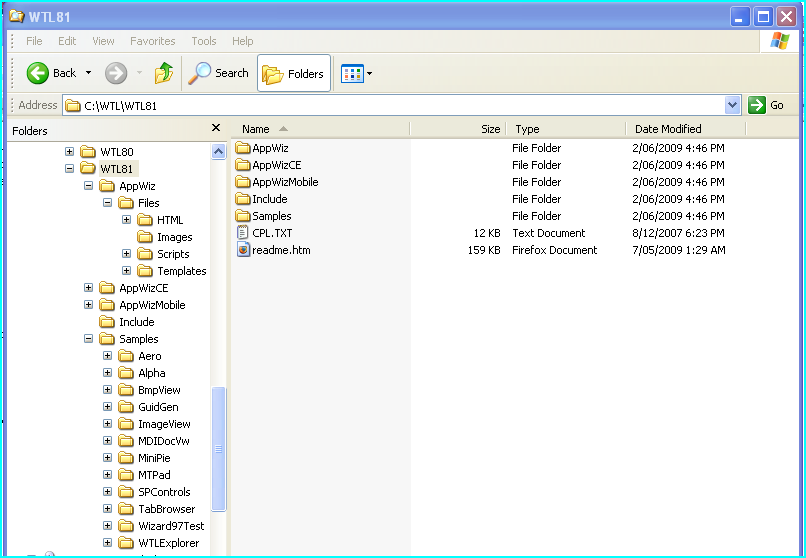Open the Tools menu
The image size is (806, 558).
[203, 41]
